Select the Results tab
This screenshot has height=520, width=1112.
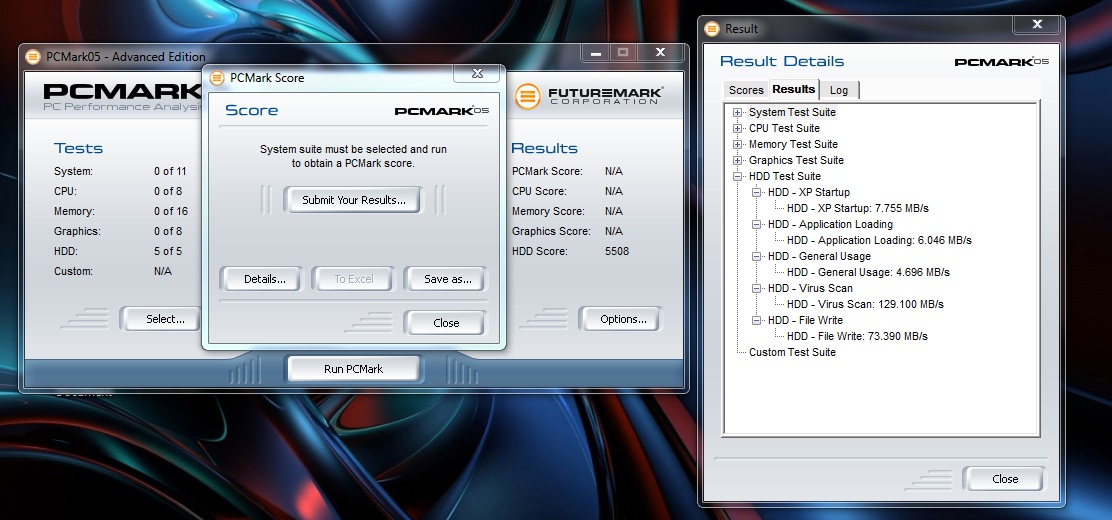[794, 89]
